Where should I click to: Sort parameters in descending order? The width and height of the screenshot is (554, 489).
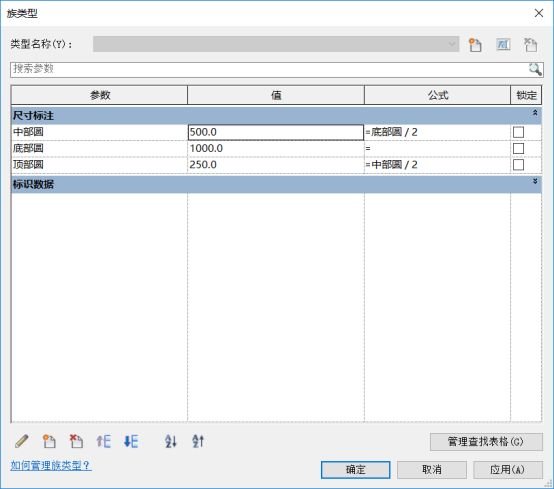point(198,441)
